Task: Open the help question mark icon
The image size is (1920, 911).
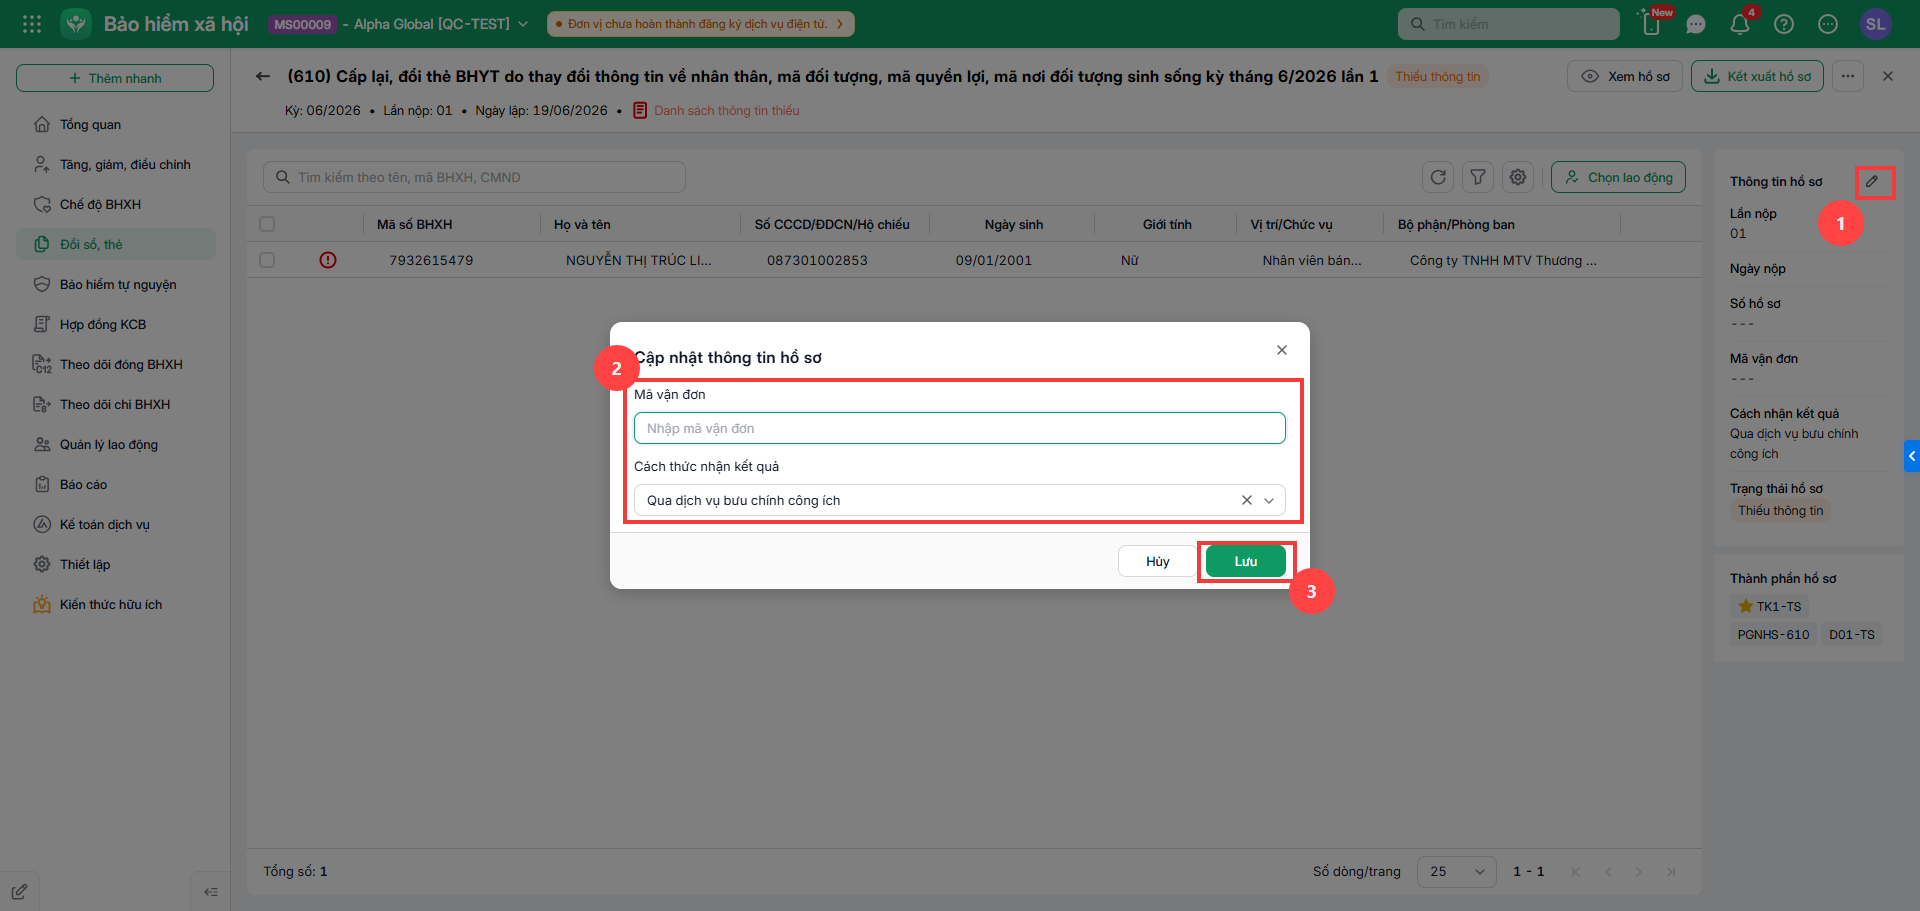Action: click(x=1784, y=24)
